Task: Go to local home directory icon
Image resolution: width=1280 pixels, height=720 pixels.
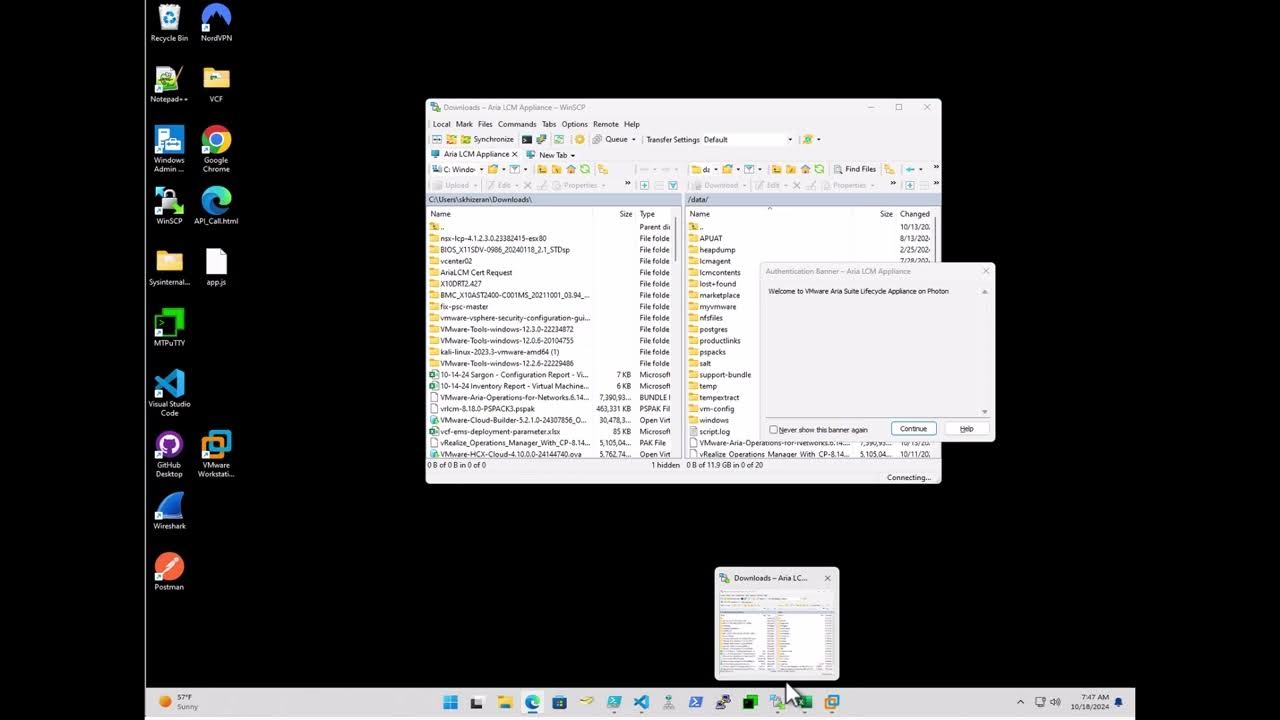Action: tap(571, 169)
